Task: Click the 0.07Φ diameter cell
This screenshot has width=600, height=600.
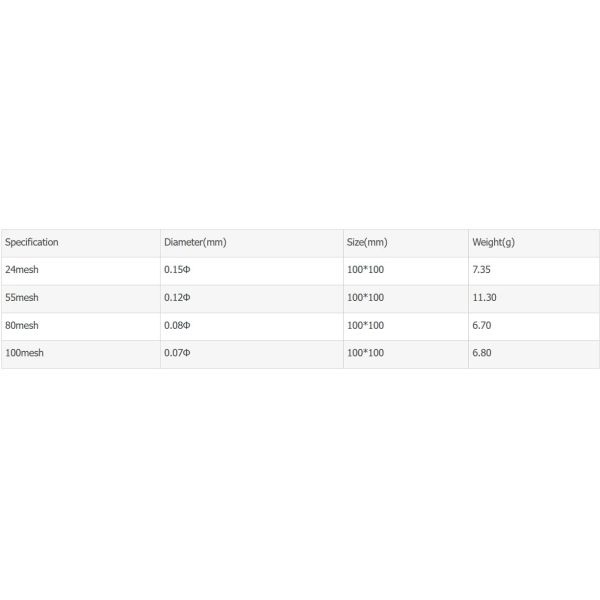Action: point(177,353)
